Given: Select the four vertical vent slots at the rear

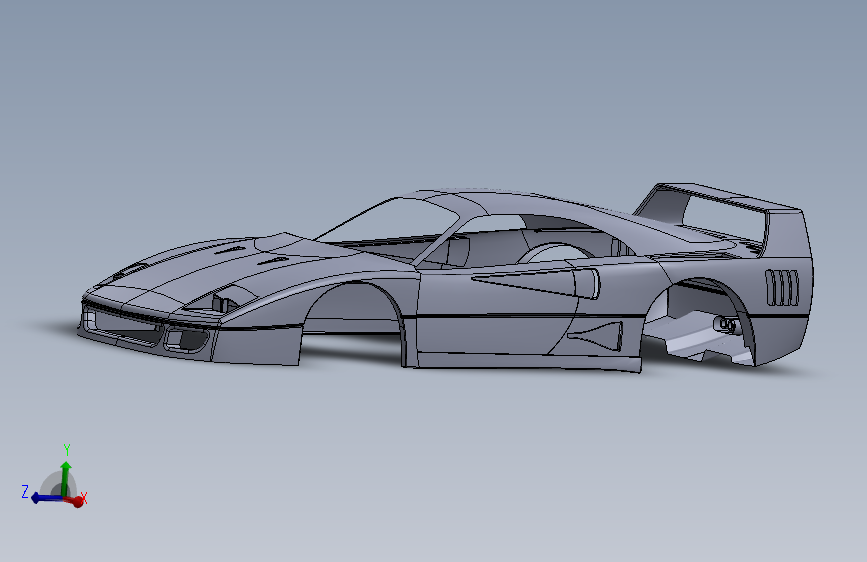Looking at the screenshot, I should click(x=782, y=288).
